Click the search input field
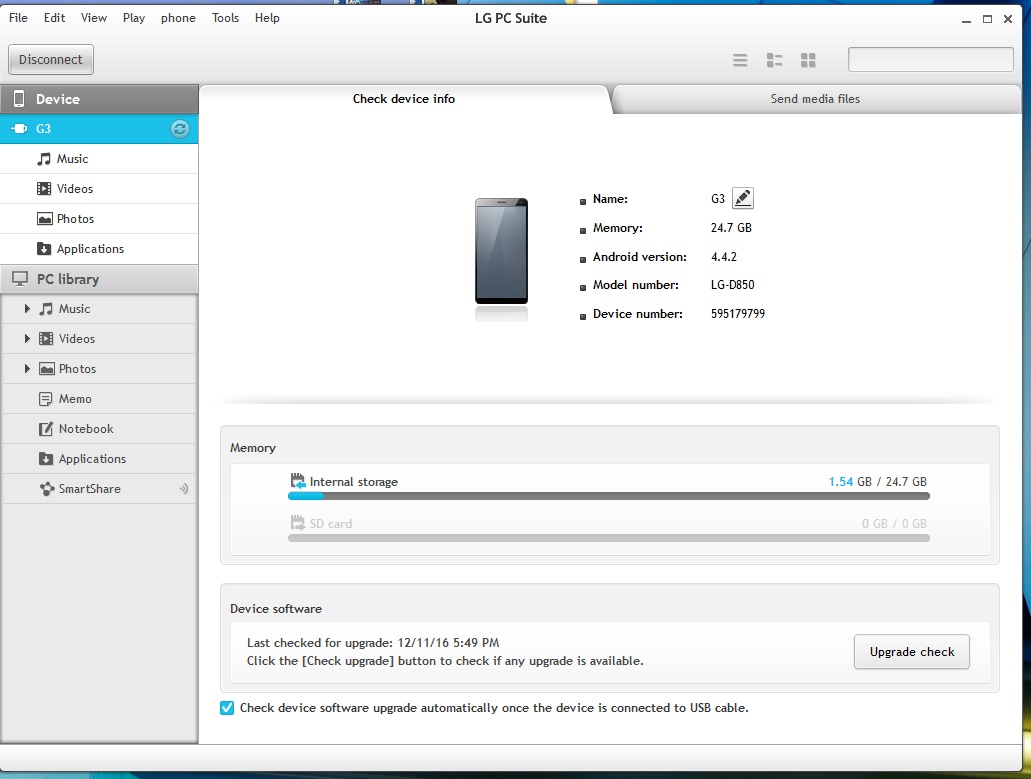This screenshot has height=779, width=1031. (930, 59)
